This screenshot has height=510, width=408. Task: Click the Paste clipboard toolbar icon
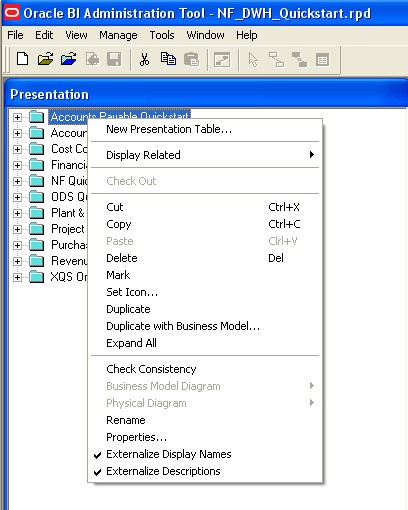click(x=191, y=60)
